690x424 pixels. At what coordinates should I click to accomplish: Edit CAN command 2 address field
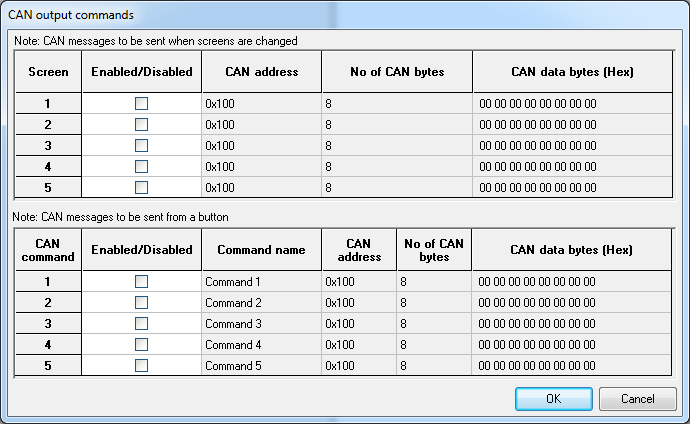point(358,303)
